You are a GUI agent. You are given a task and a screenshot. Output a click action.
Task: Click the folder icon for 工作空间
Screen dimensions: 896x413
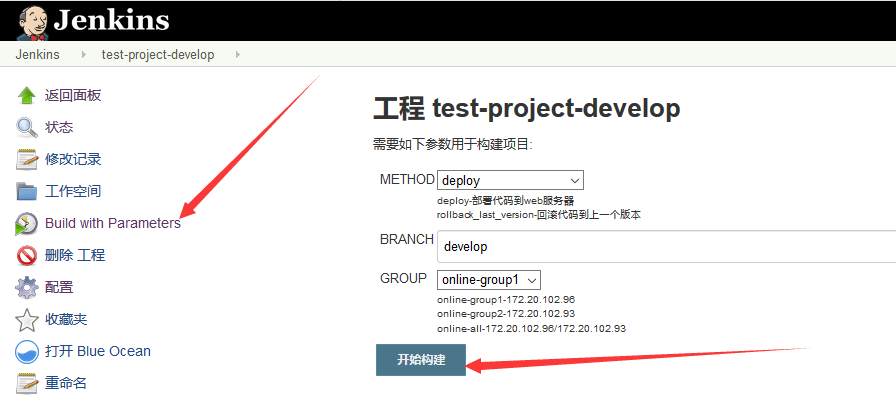tap(27, 192)
